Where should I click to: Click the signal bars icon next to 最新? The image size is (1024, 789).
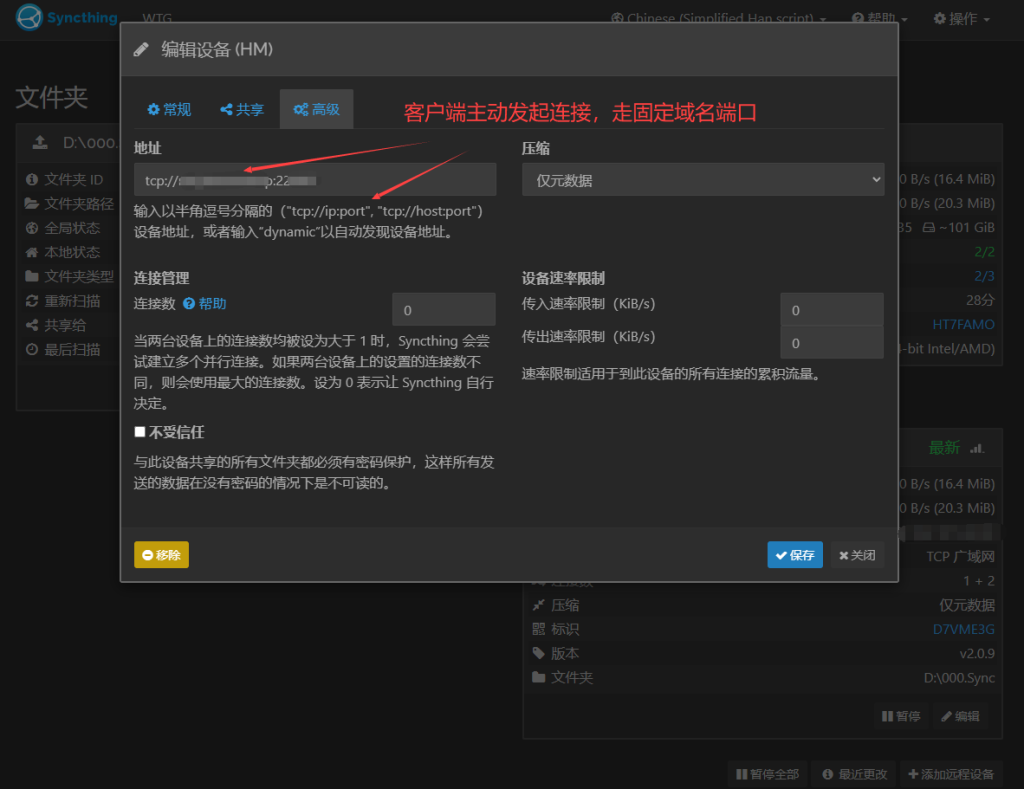pos(977,448)
